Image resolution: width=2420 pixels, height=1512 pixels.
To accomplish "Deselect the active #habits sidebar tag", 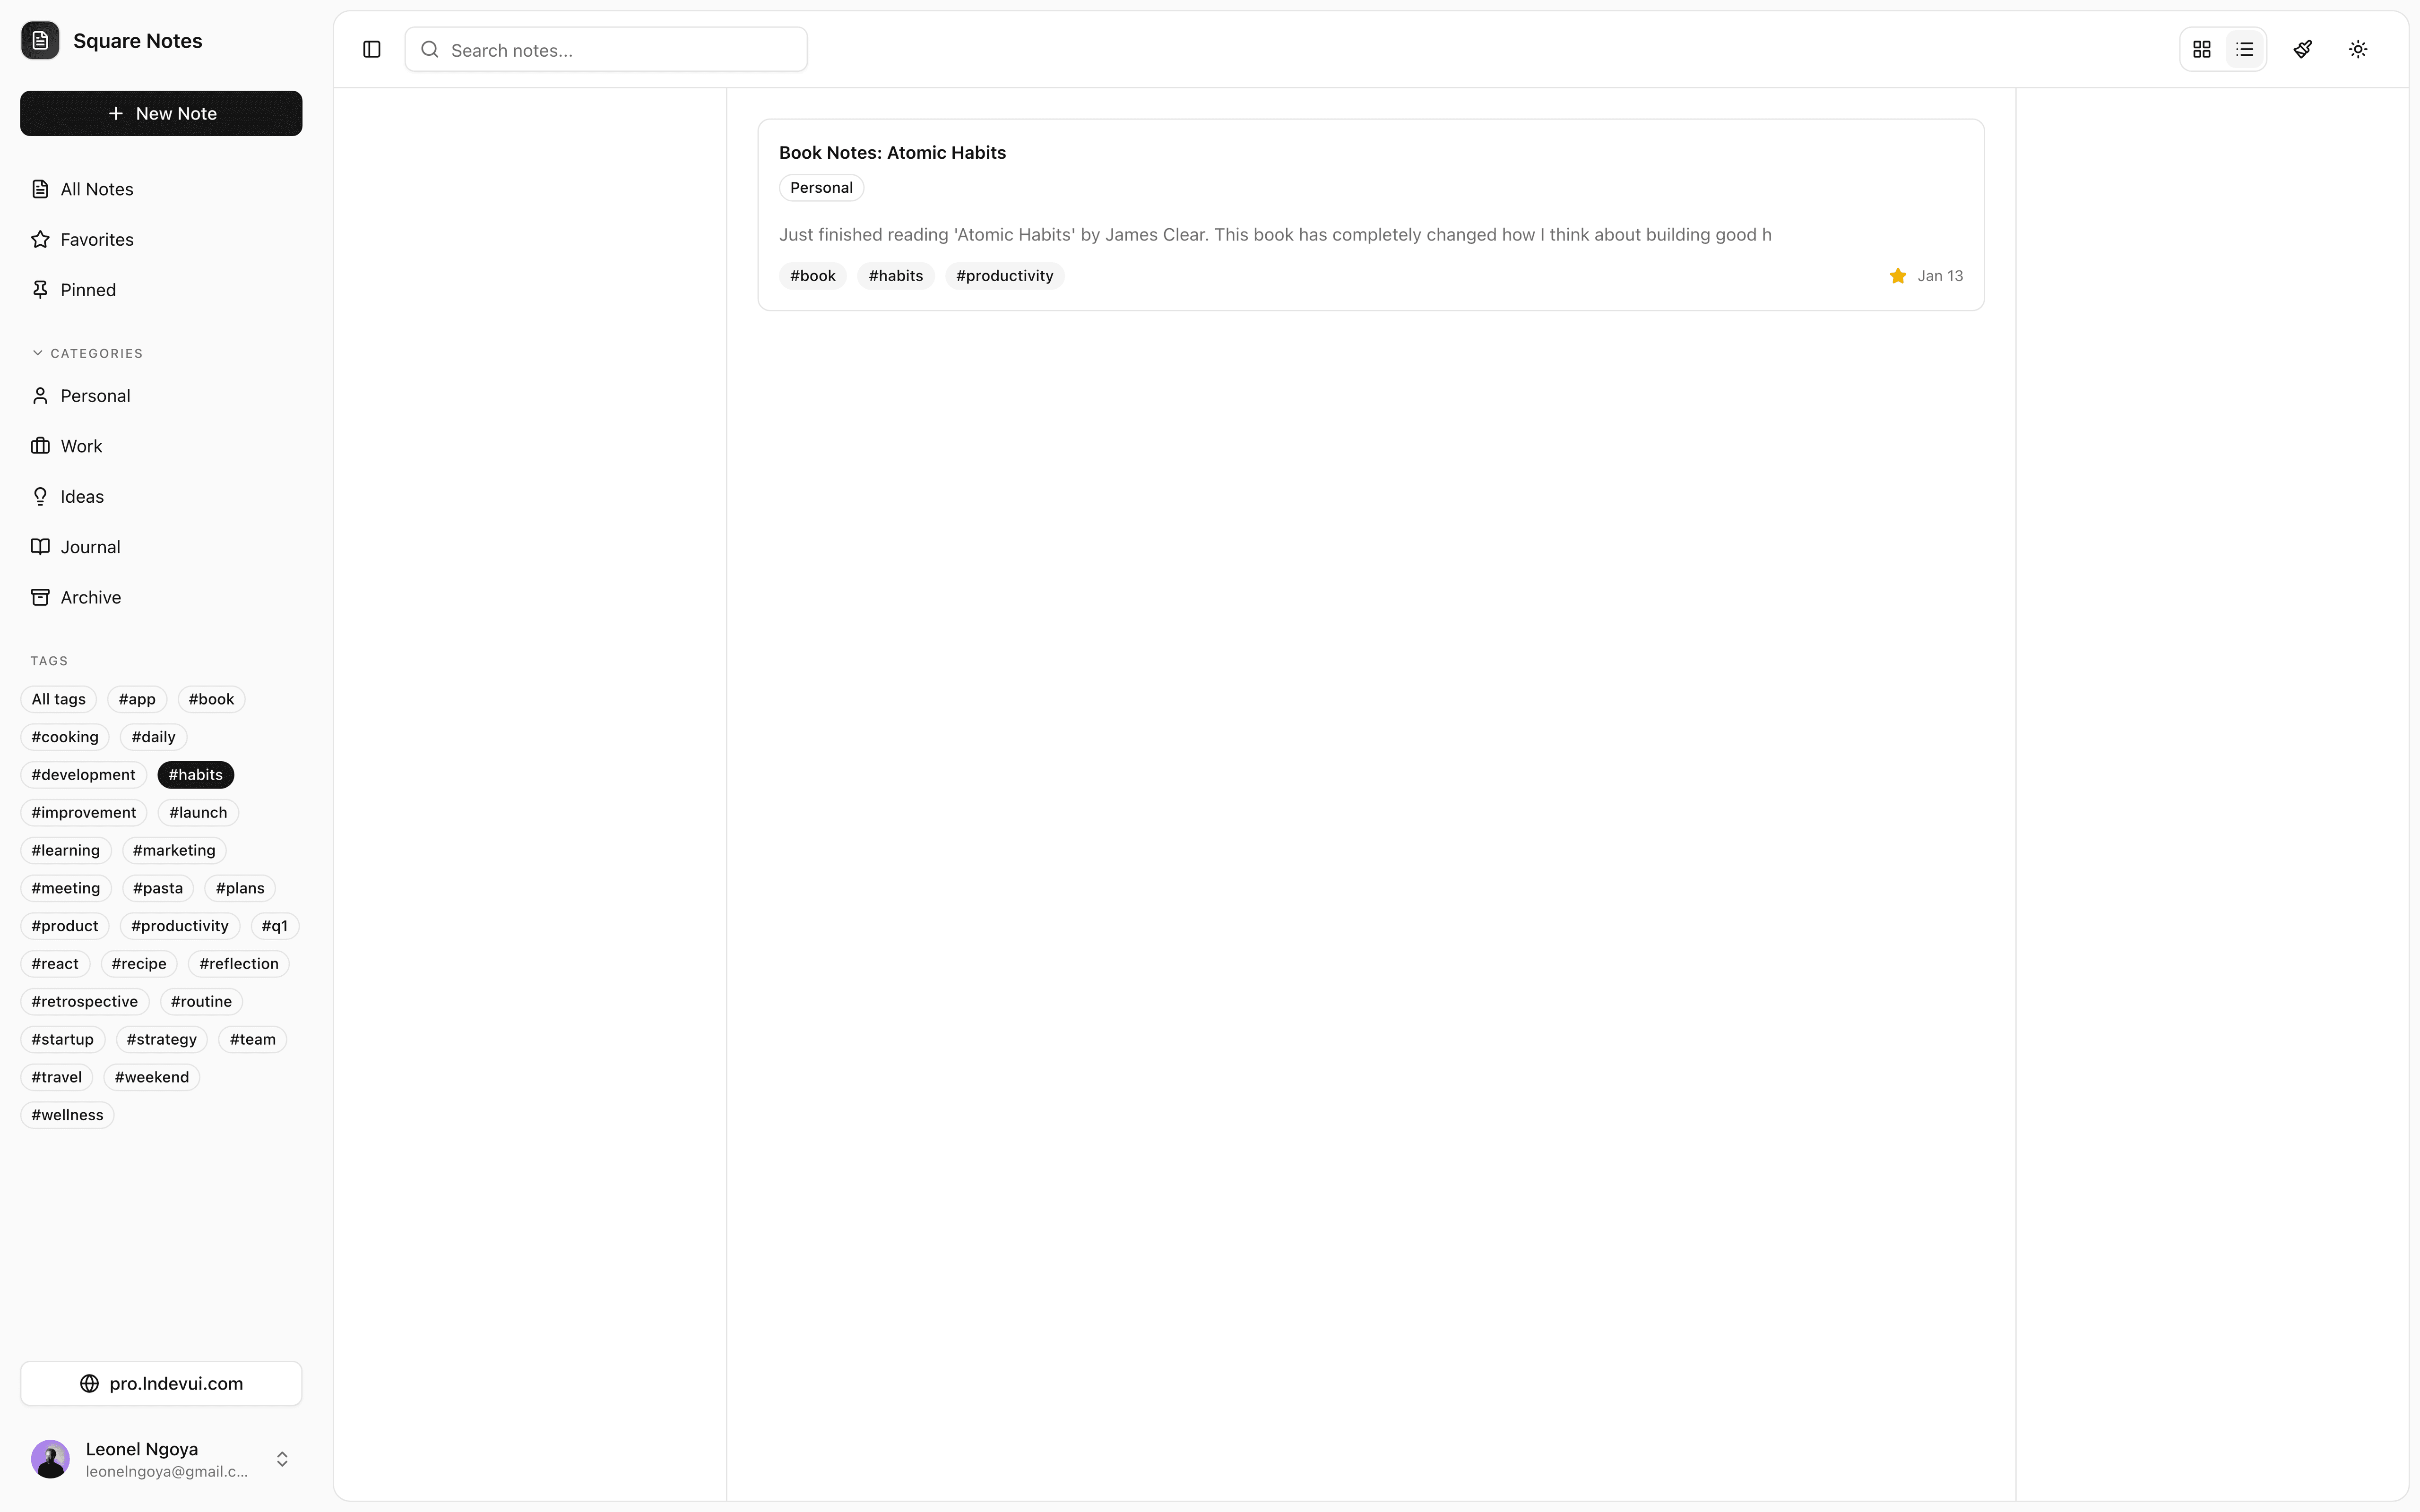I will (196, 775).
